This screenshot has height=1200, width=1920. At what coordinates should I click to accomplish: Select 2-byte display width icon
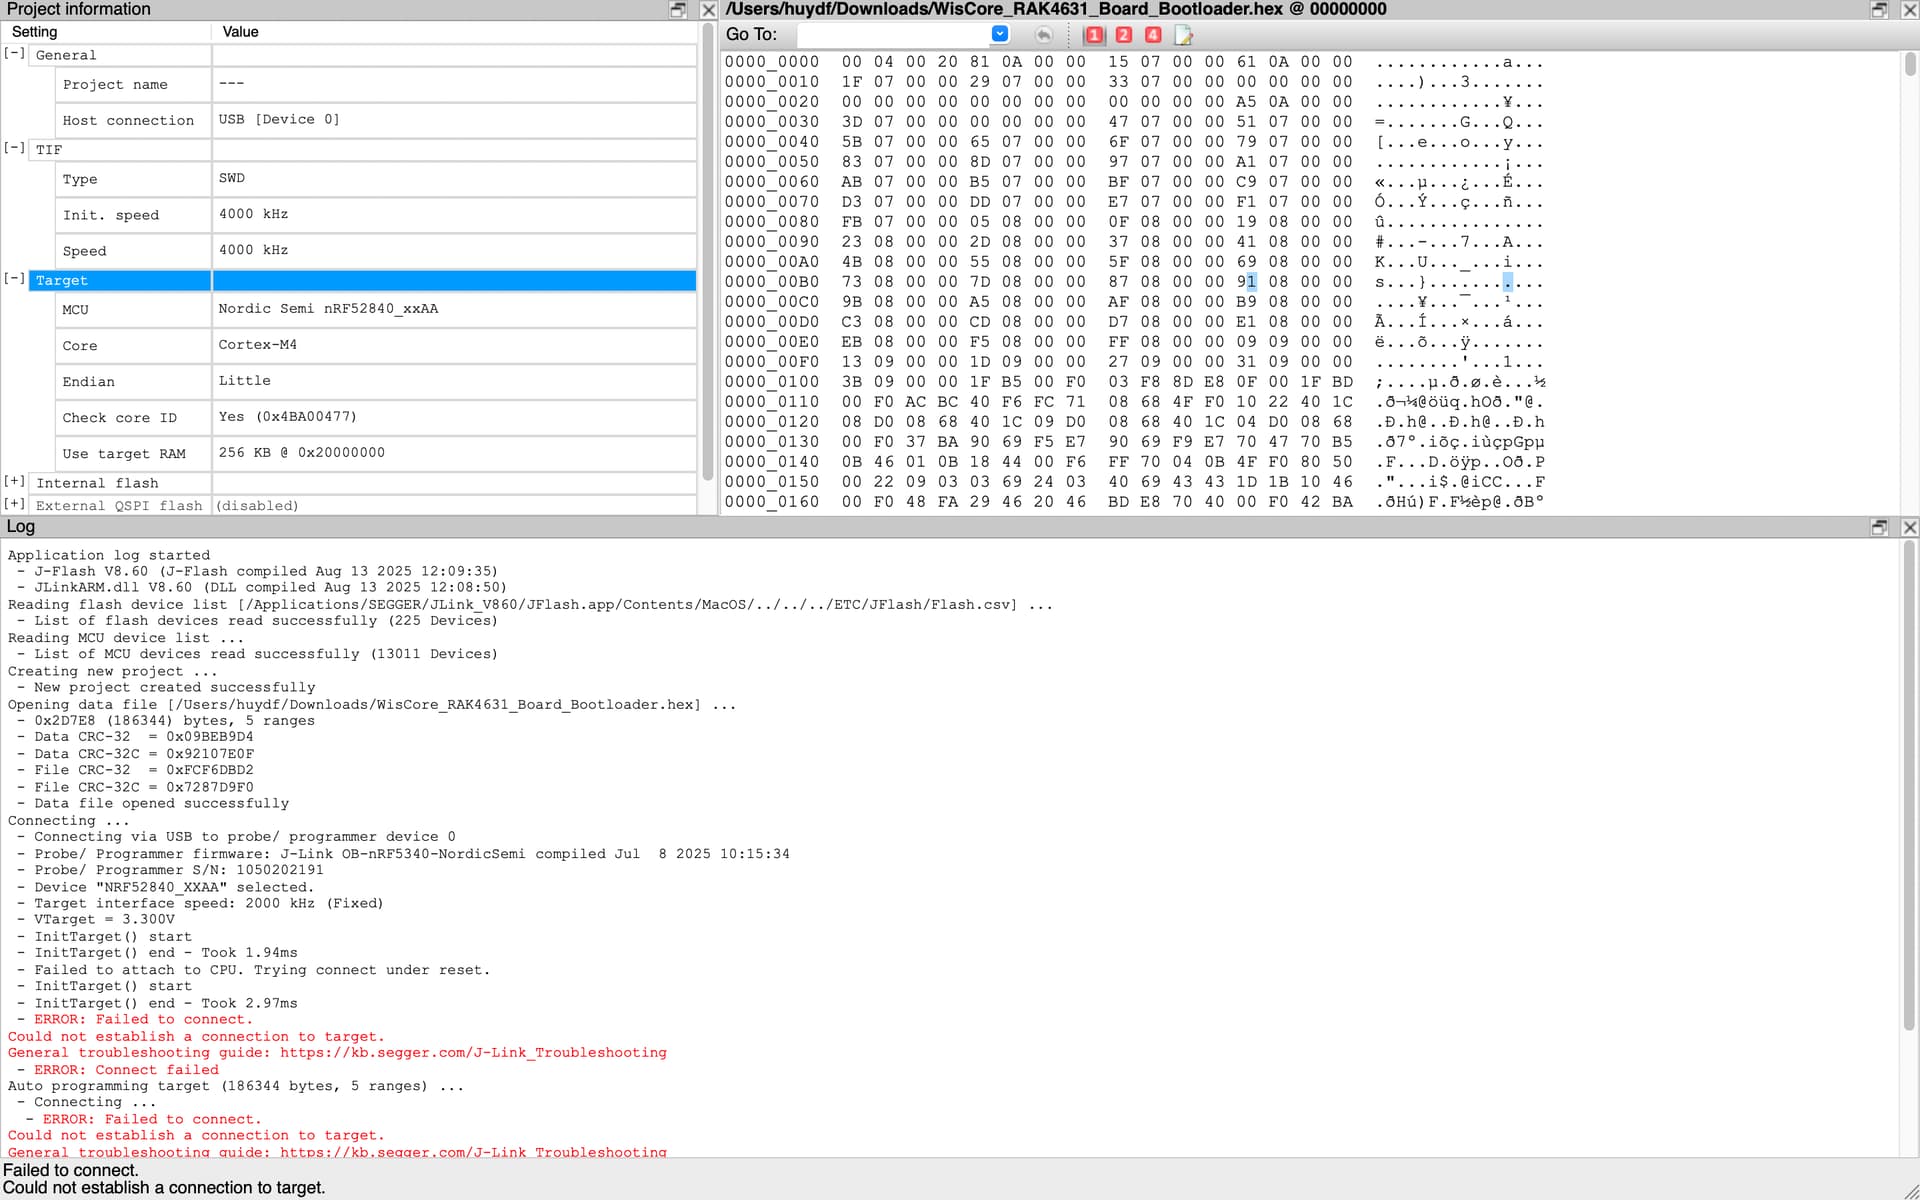point(1123,35)
